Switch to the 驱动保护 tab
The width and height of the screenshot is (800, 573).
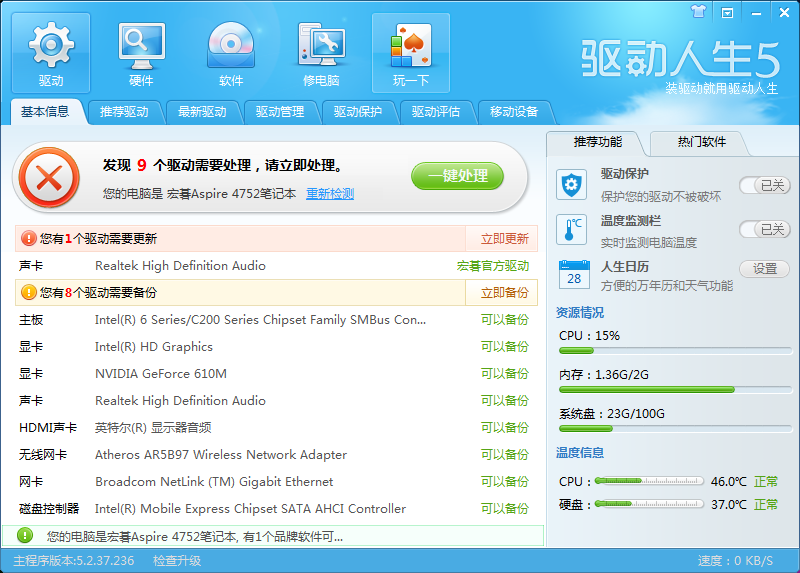point(358,112)
